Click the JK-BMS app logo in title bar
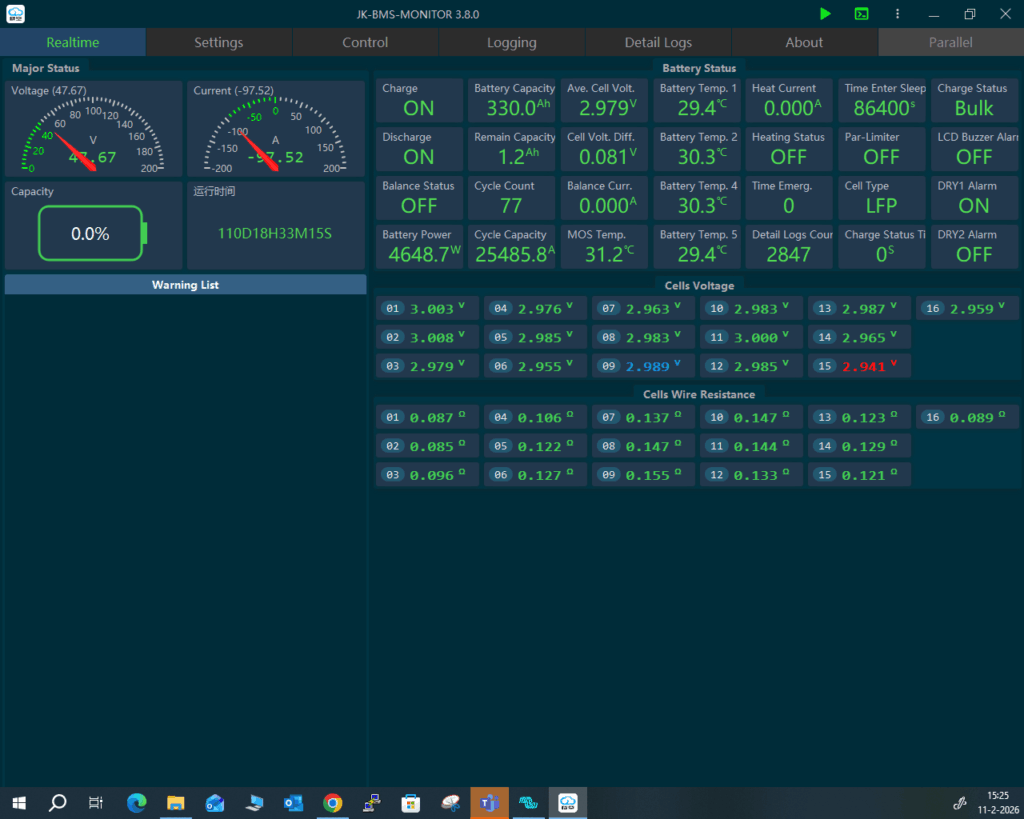 15,14
